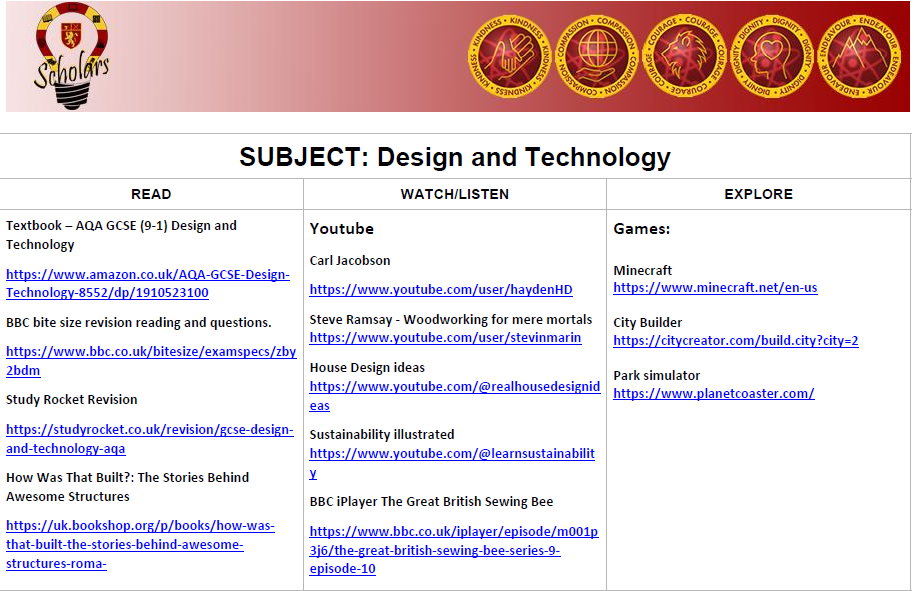Click the Scholars lightbulb logo
The image size is (914, 591).
[x=72, y=56]
